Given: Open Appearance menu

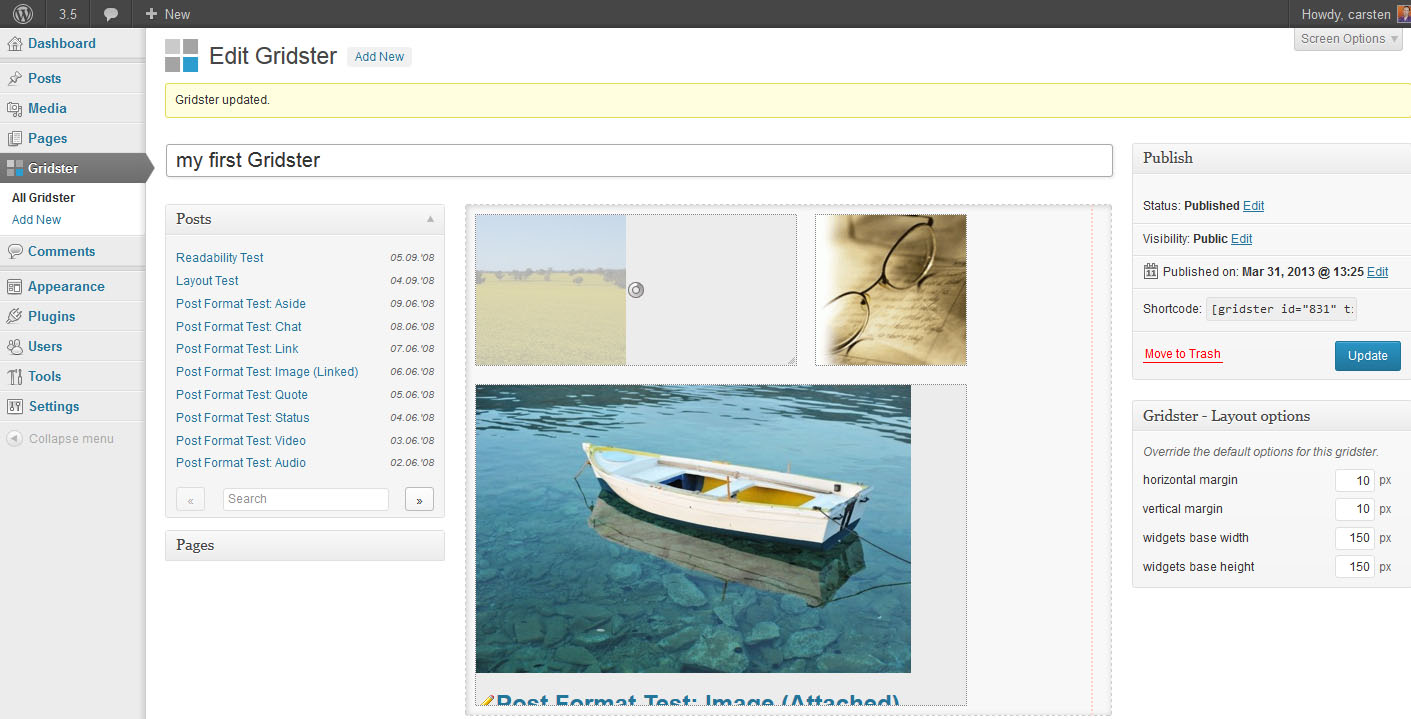Looking at the screenshot, I should coord(66,286).
